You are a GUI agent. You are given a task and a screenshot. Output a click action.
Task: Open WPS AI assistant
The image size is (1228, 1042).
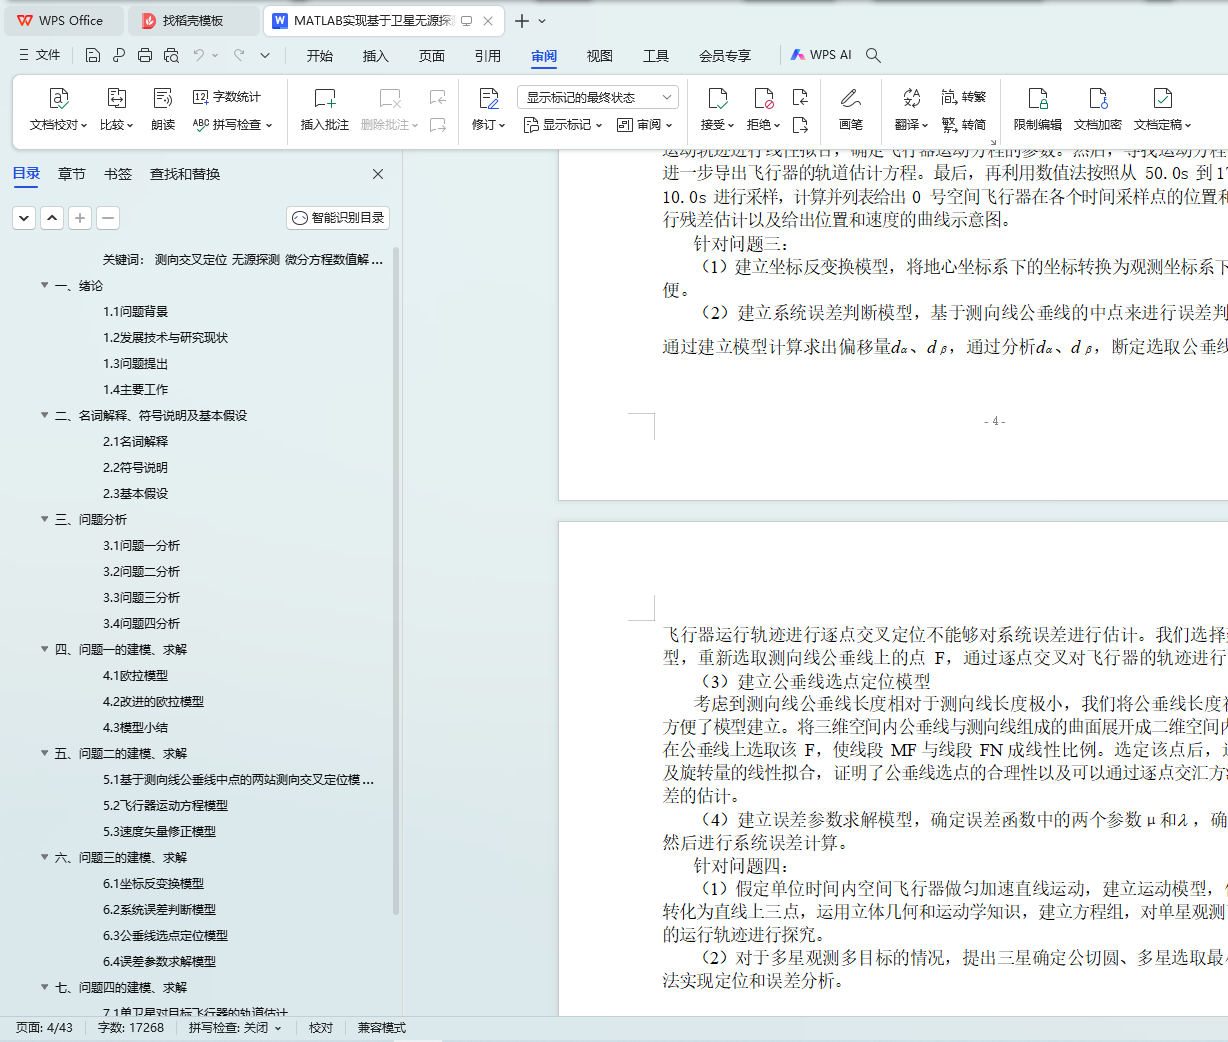[821, 55]
